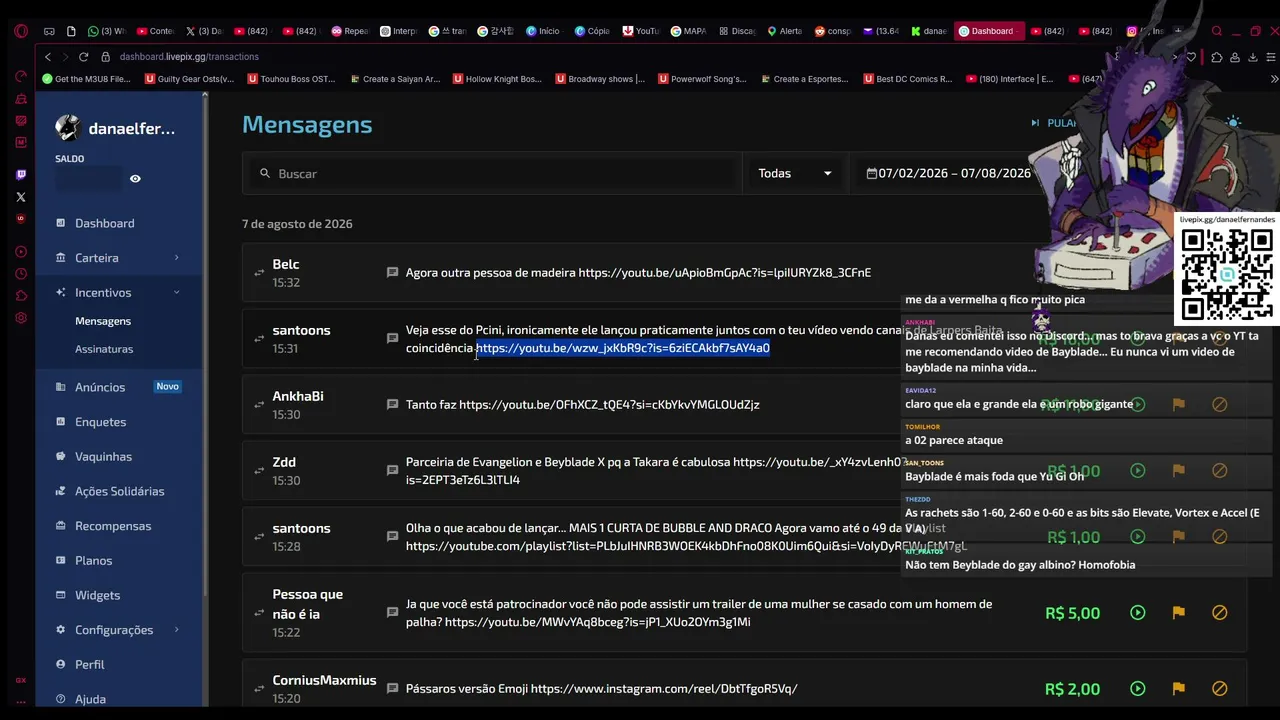Switch to the Alerta browser tab
Screen dimensions: 1280x720
785,31
